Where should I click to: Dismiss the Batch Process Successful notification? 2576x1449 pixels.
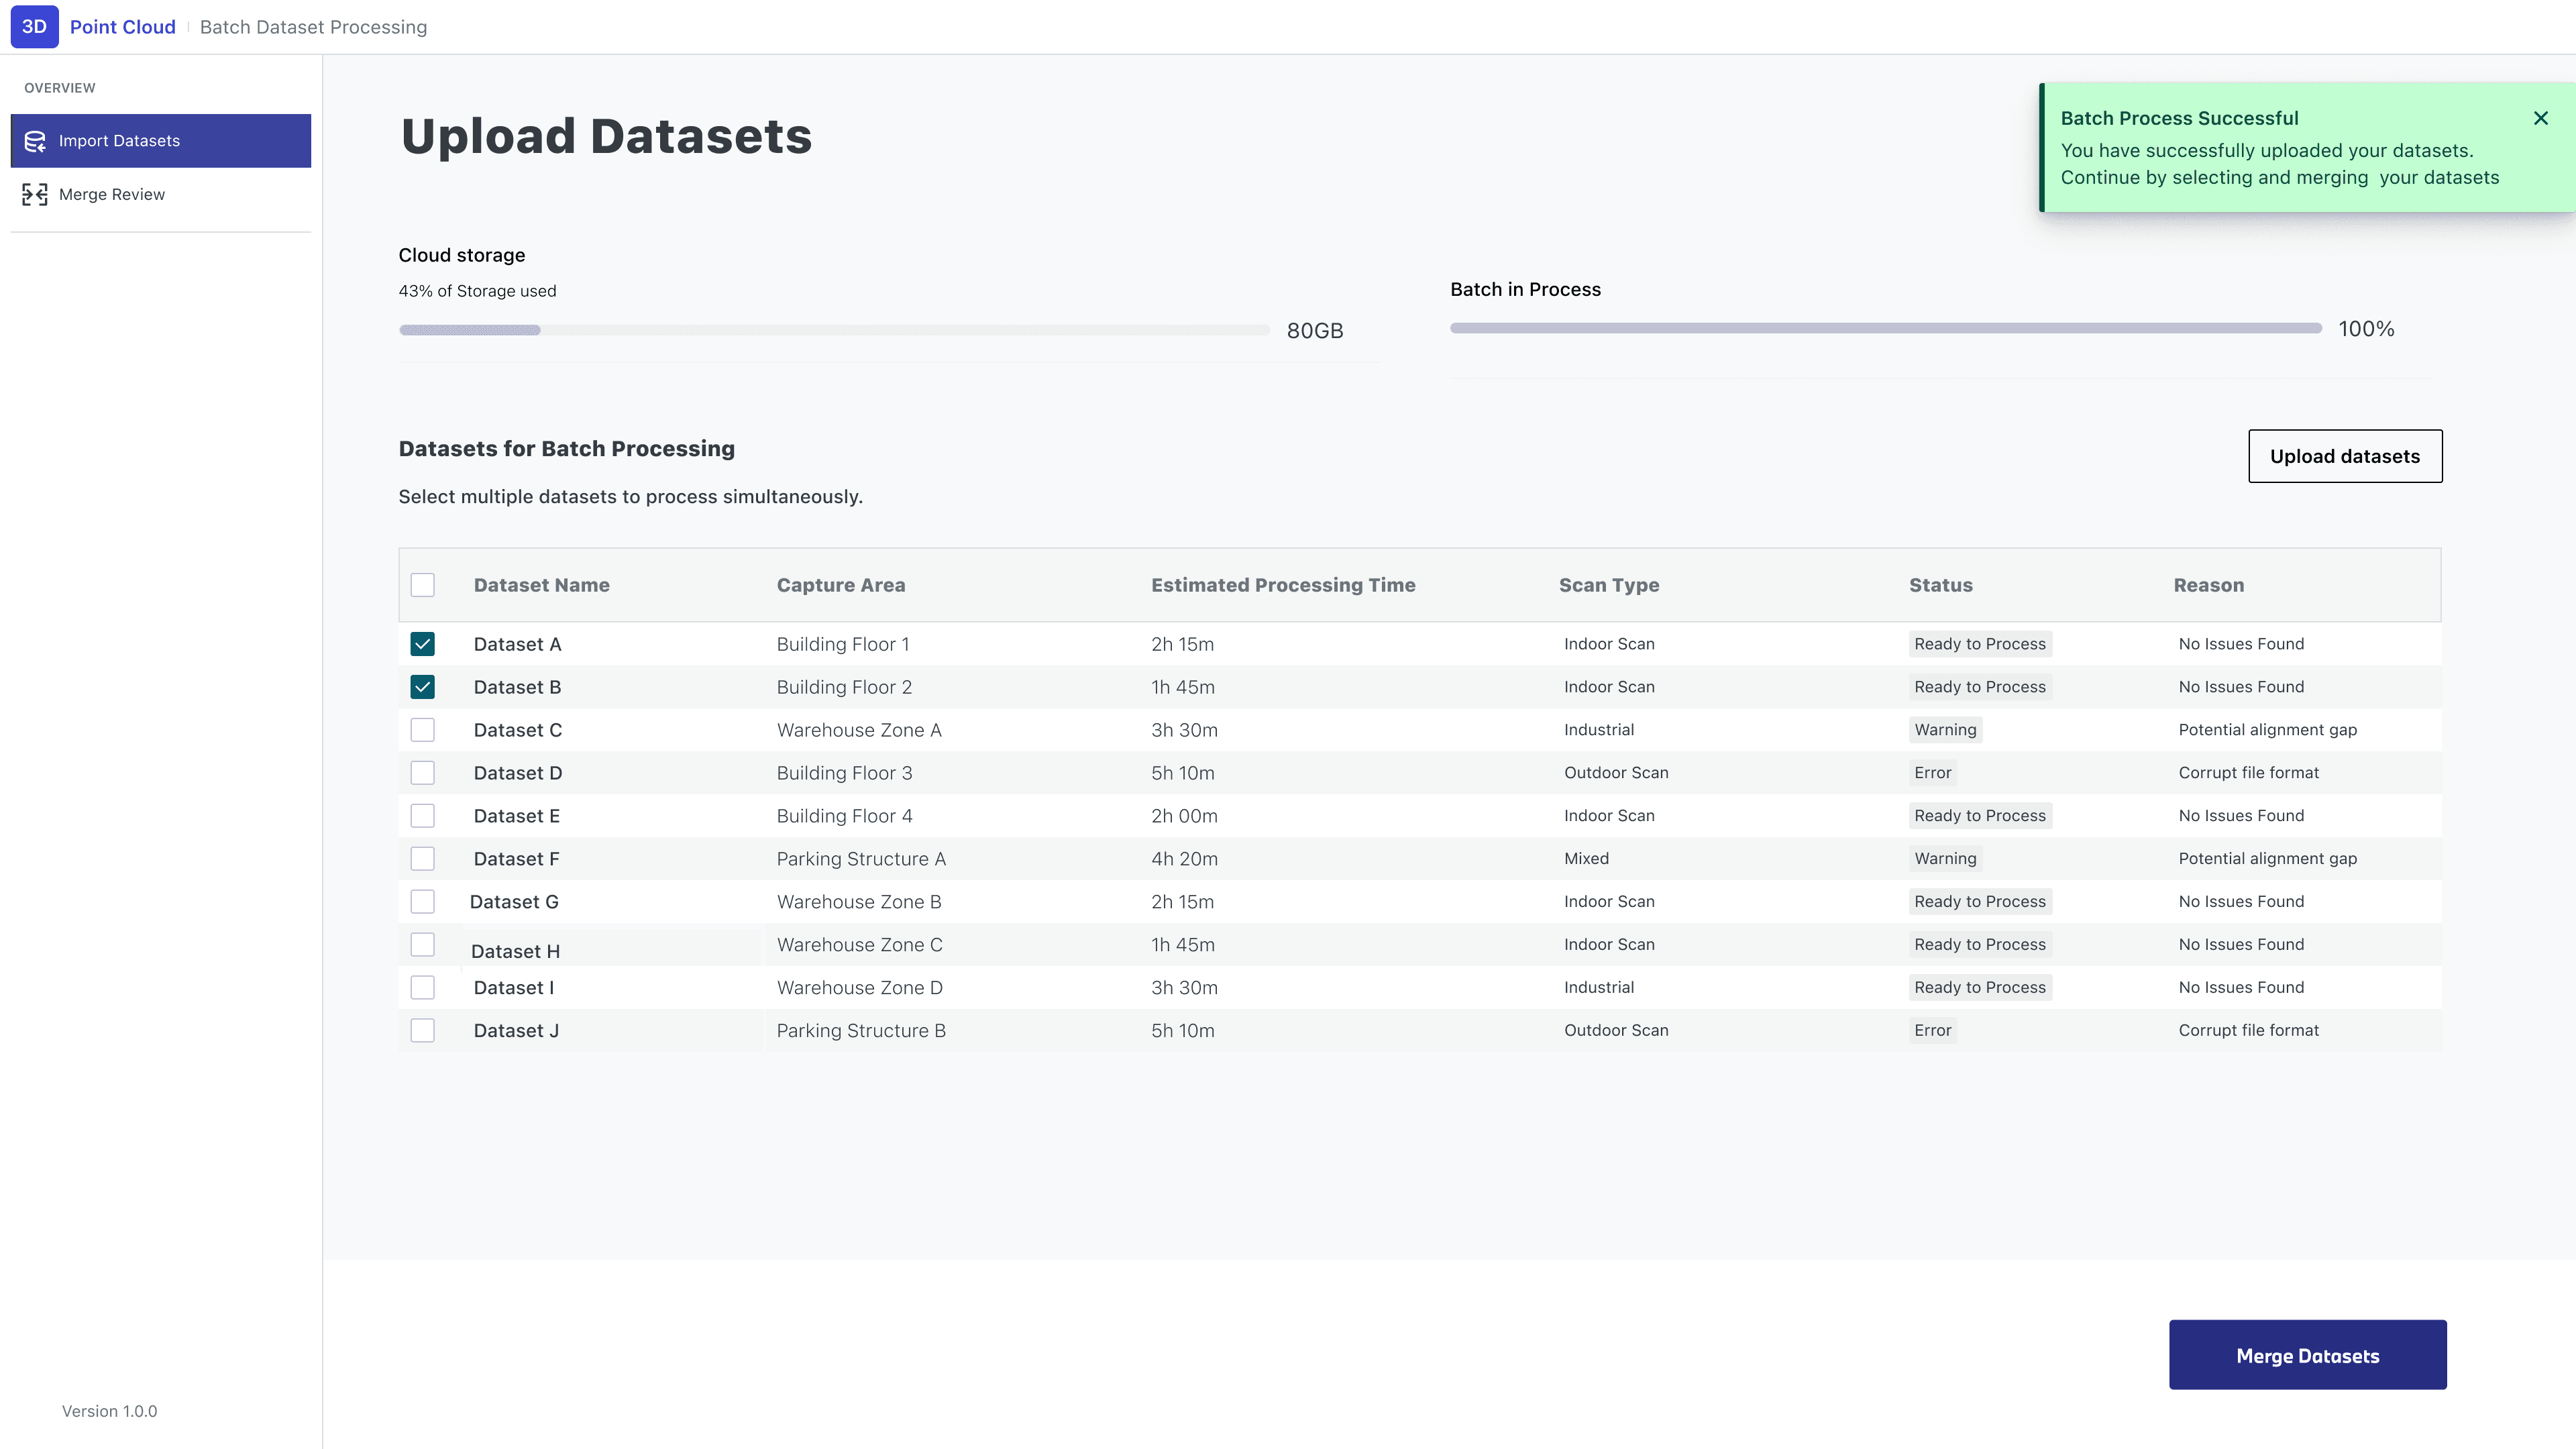(x=2540, y=118)
